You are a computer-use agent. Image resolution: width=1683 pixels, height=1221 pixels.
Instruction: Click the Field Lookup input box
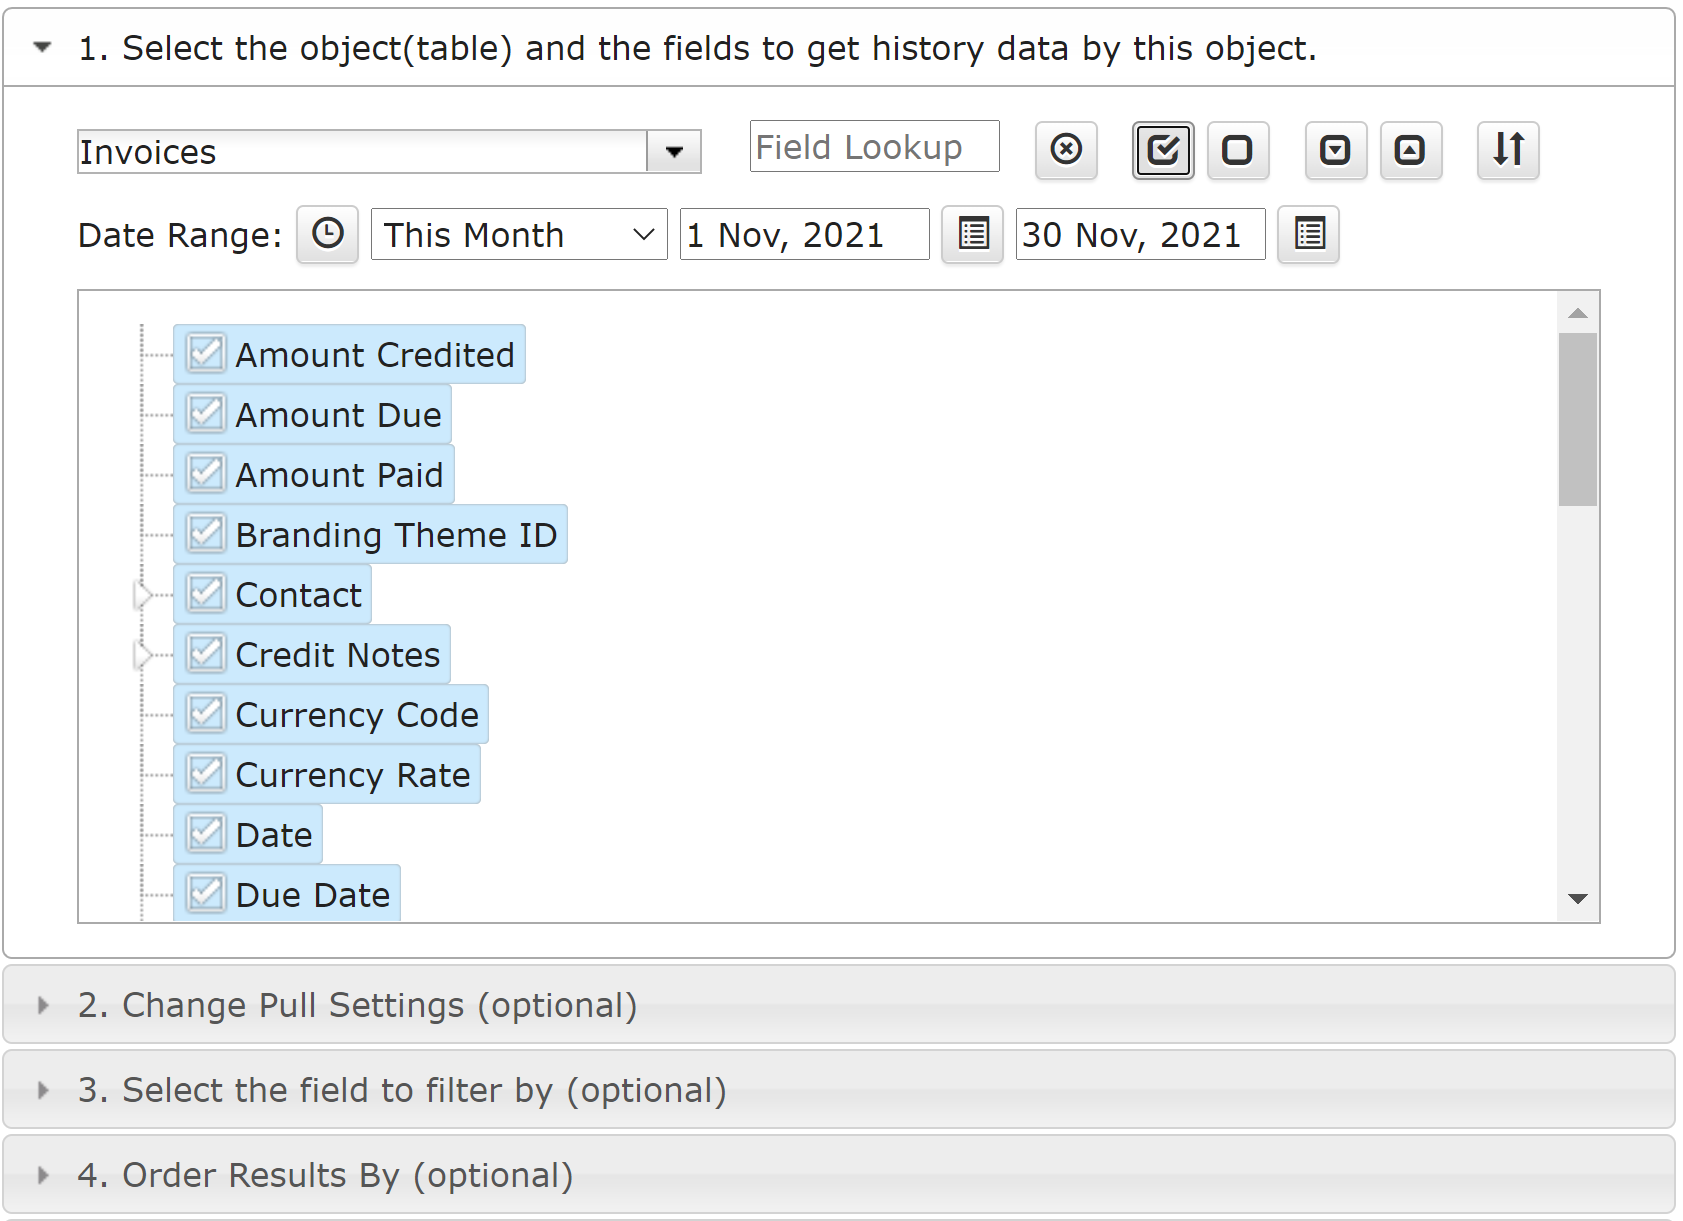pos(873,147)
